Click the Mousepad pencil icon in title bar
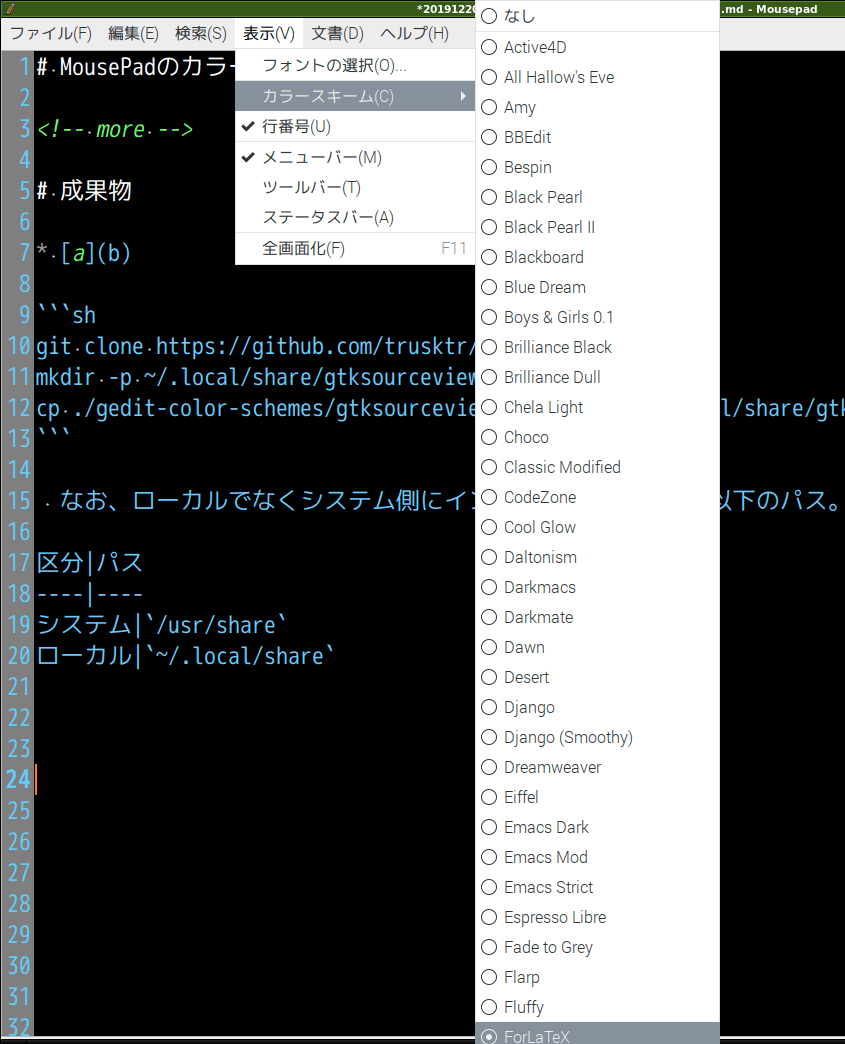This screenshot has width=845, height=1044. click(10, 9)
